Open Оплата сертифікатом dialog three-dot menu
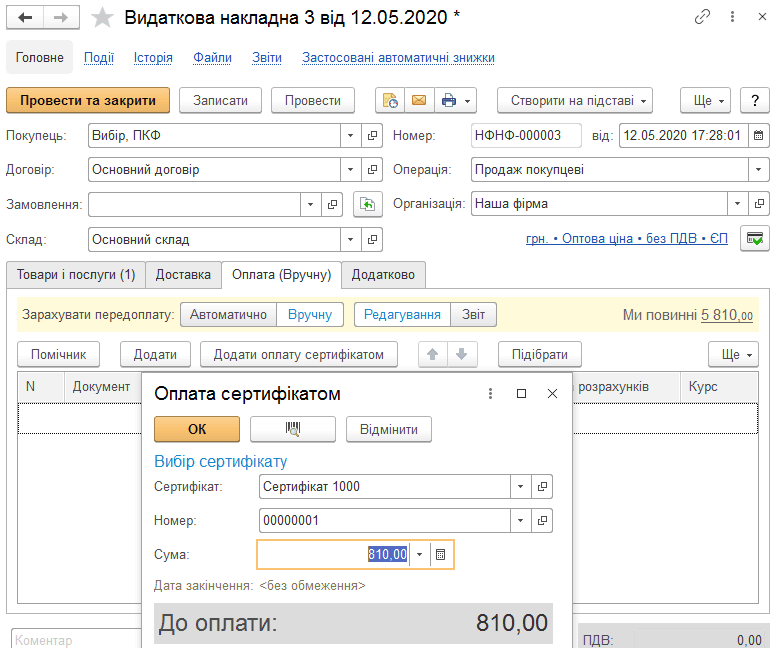This screenshot has height=648, width=773. (490, 394)
